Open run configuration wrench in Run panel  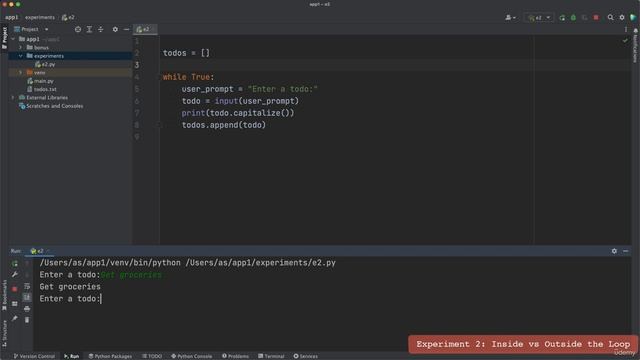(x=15, y=275)
